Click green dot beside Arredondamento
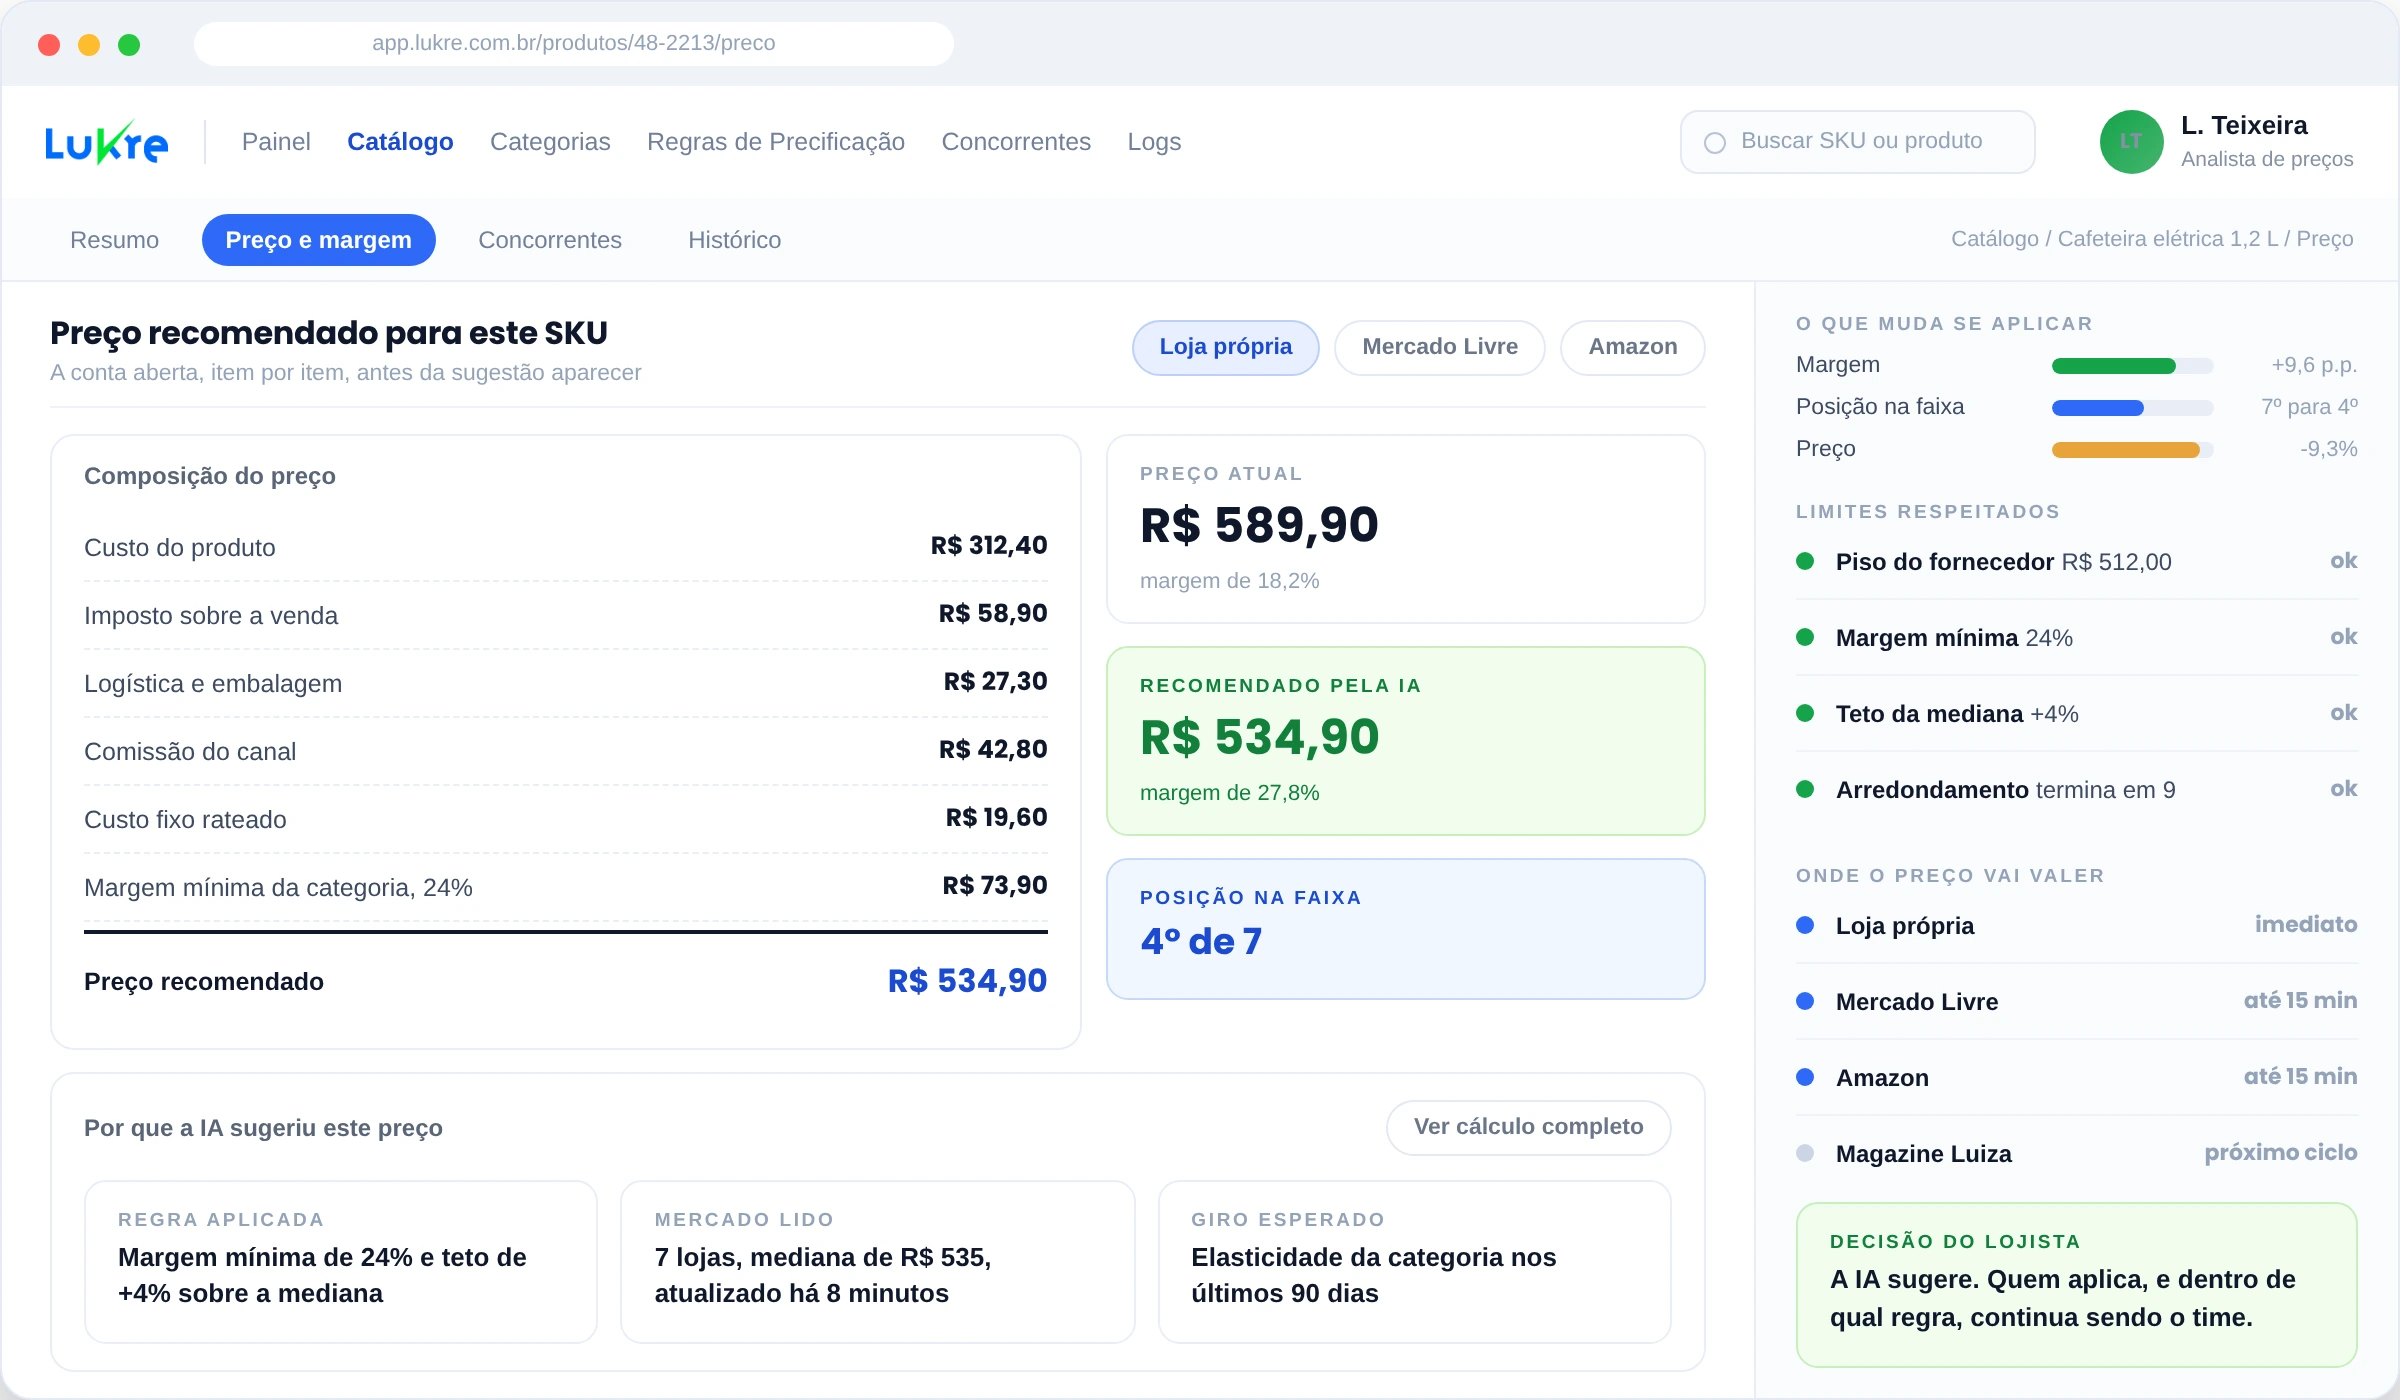The image size is (2400, 1400). pos(1805,789)
